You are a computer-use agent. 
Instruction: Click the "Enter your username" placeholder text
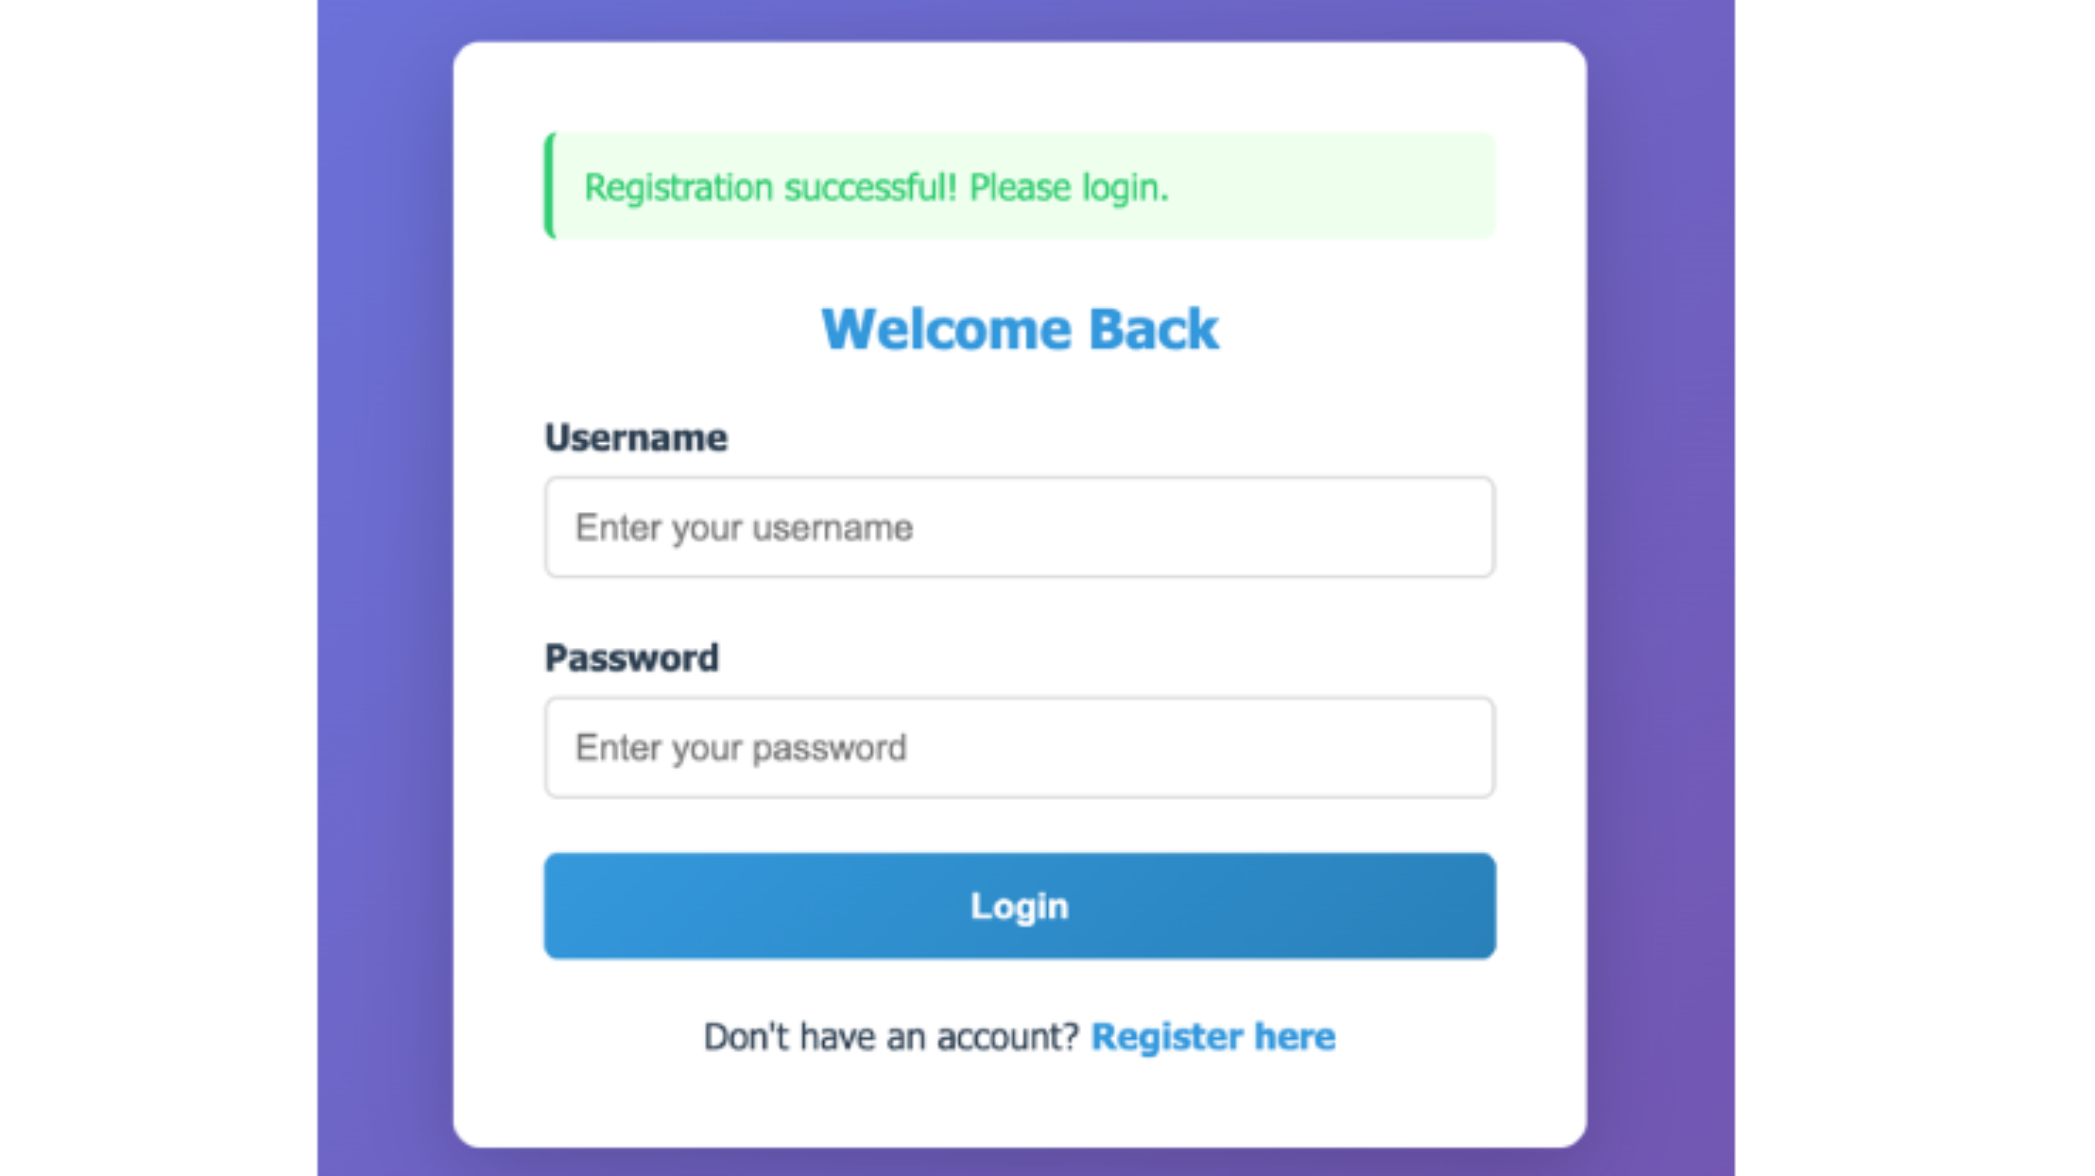744,528
